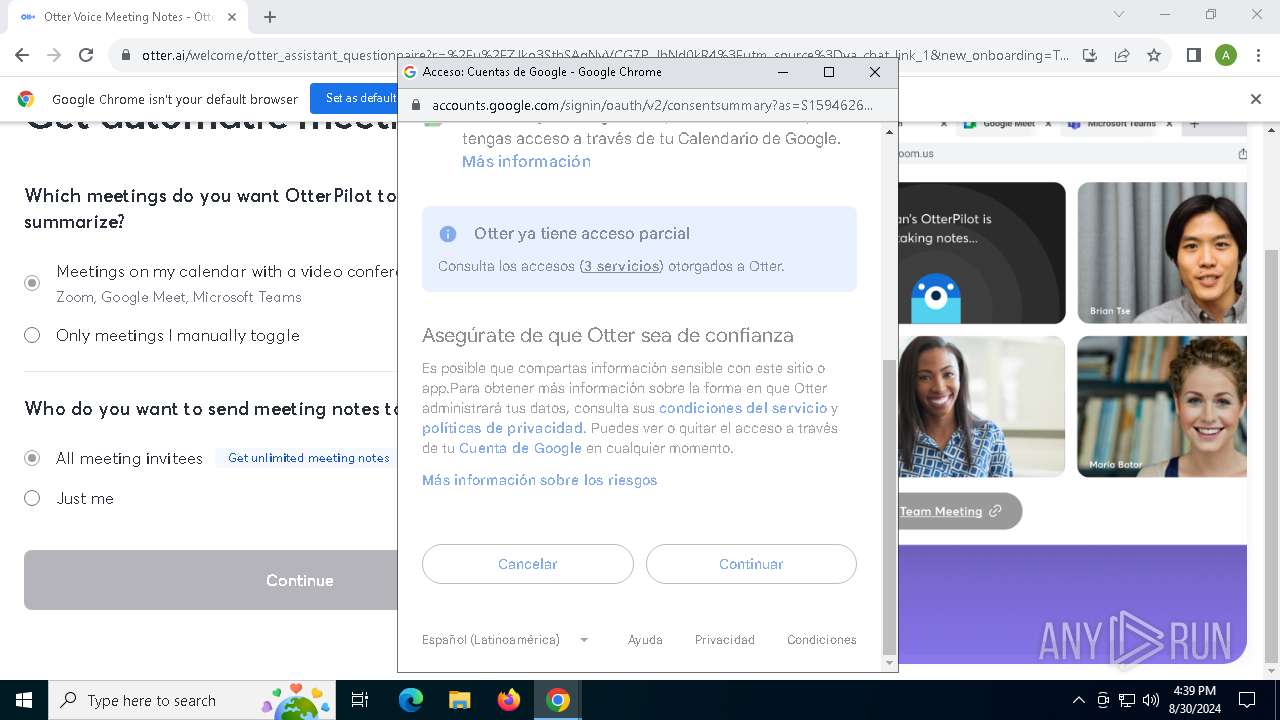The width and height of the screenshot is (1280, 720).
Task: Click Windows Start button
Action: [24, 700]
